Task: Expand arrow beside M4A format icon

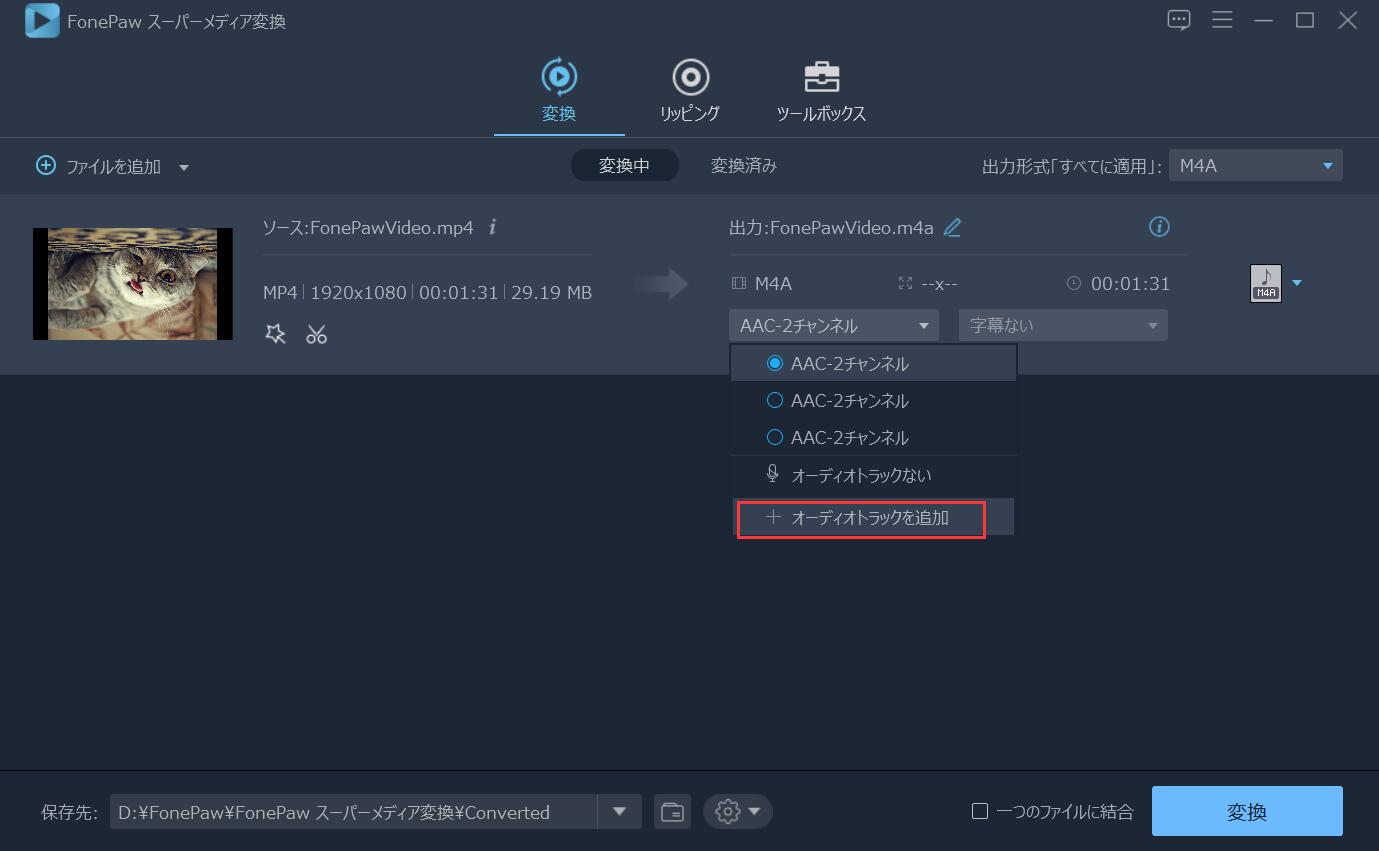Action: coord(1297,284)
